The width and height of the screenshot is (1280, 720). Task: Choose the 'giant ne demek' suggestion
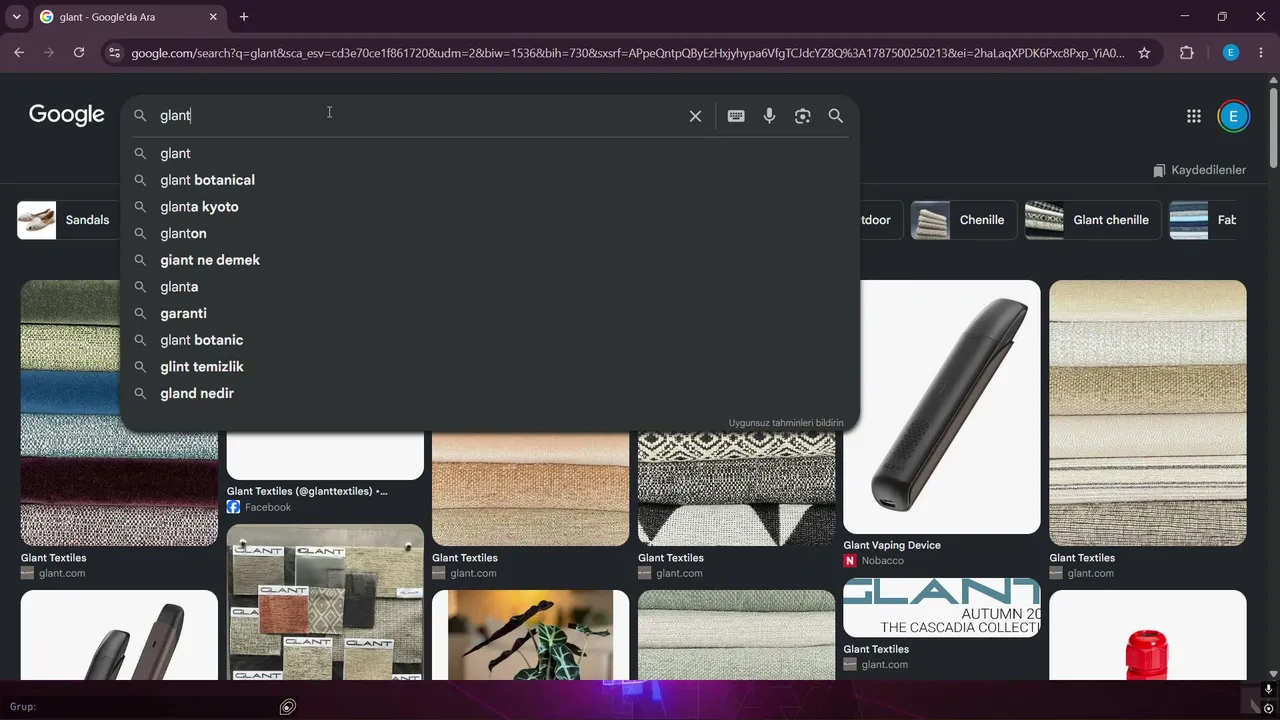490,260
